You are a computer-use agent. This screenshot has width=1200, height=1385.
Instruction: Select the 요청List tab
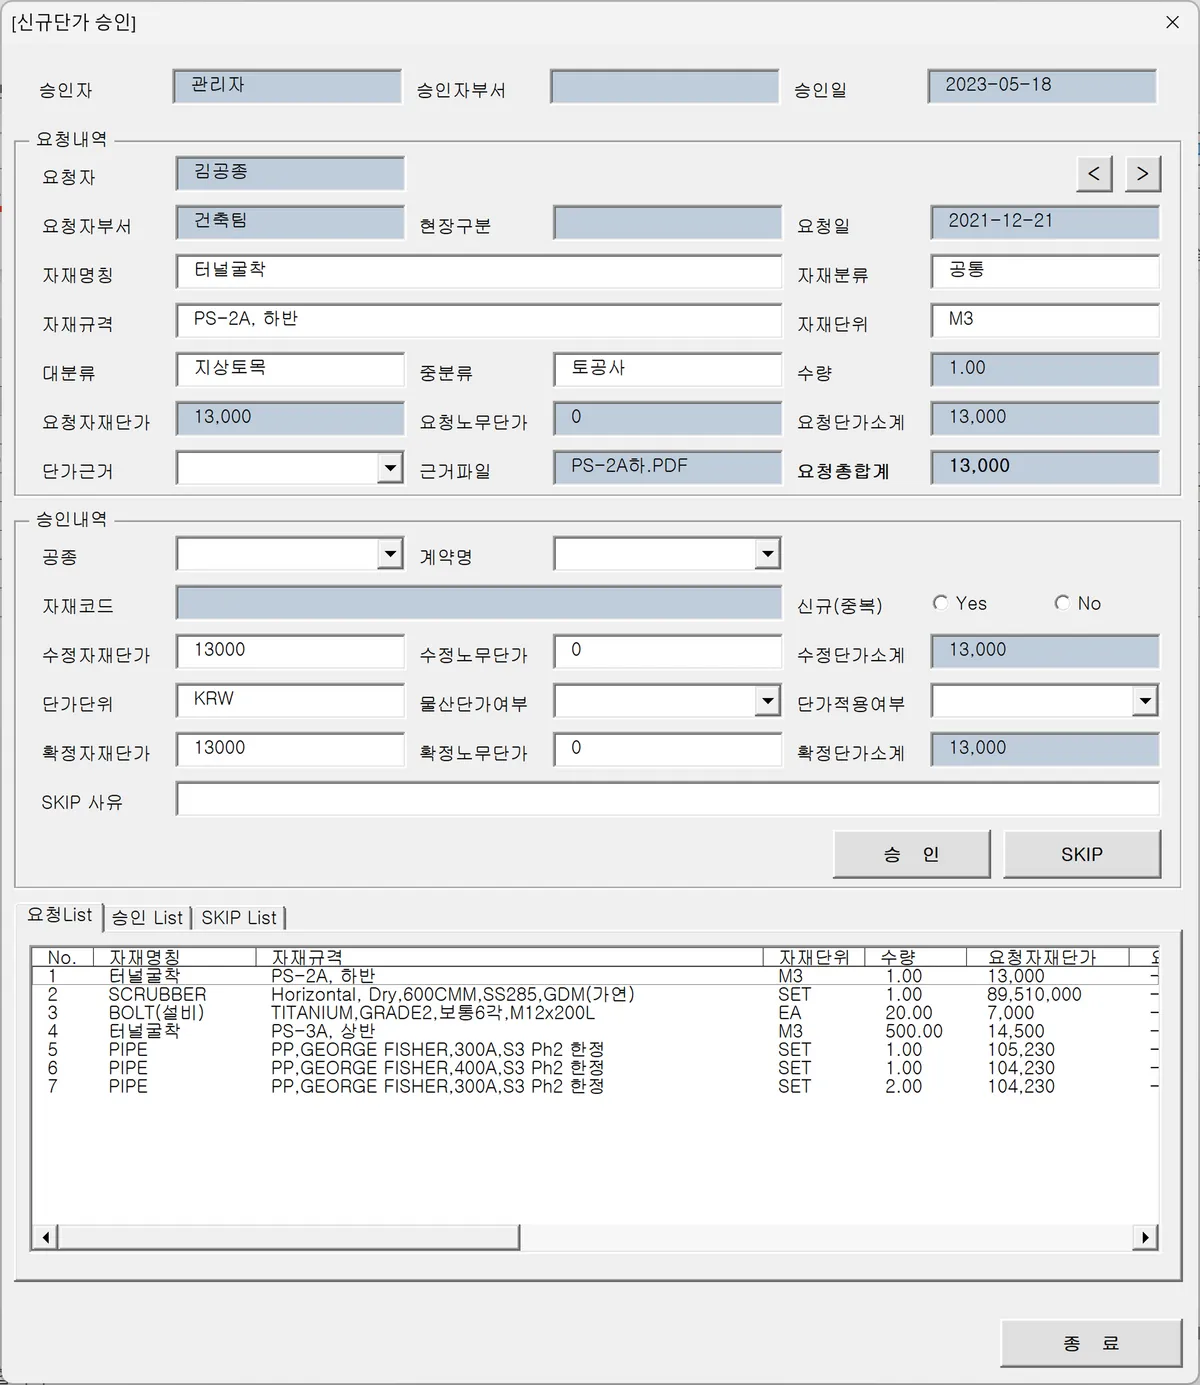pyautogui.click(x=60, y=915)
